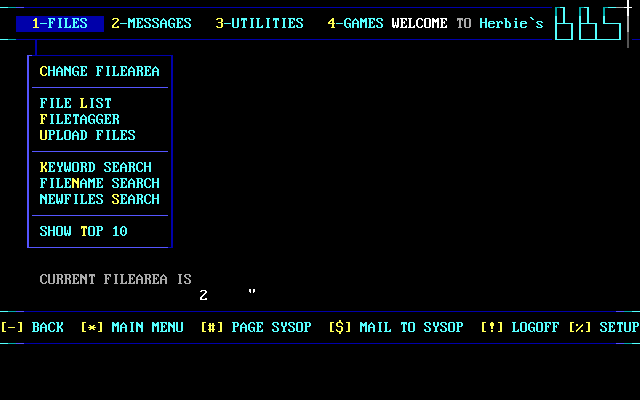Viewport: 640px width, 400px height.
Task: Return to MAIN MENU [*]
Action: [132, 327]
